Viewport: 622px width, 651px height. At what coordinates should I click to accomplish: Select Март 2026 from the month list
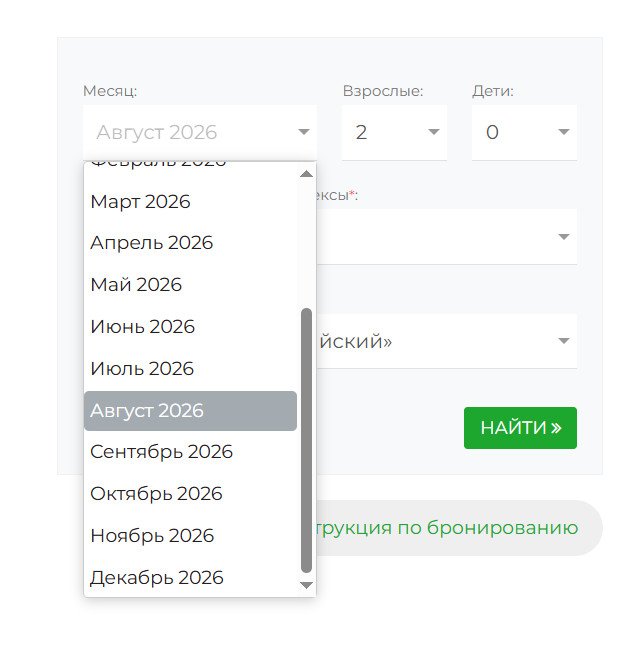[140, 202]
